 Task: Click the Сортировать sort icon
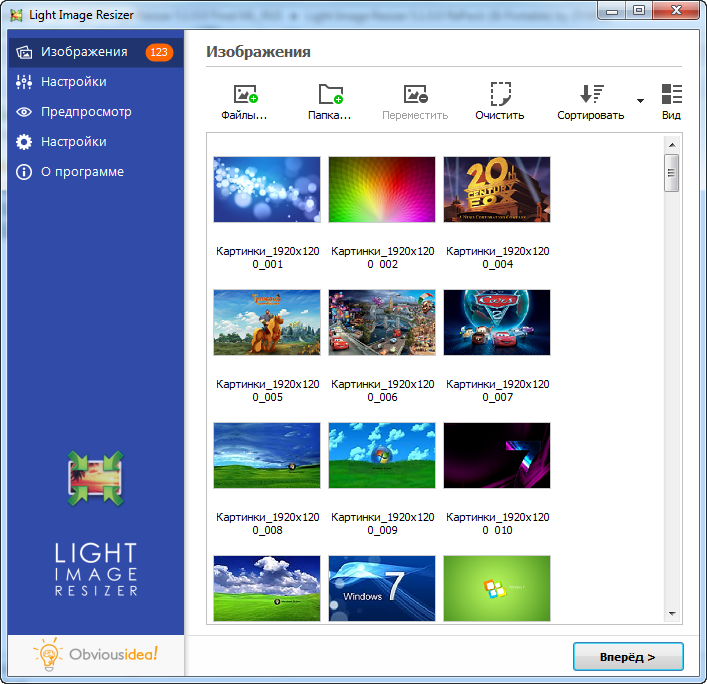[x=591, y=94]
